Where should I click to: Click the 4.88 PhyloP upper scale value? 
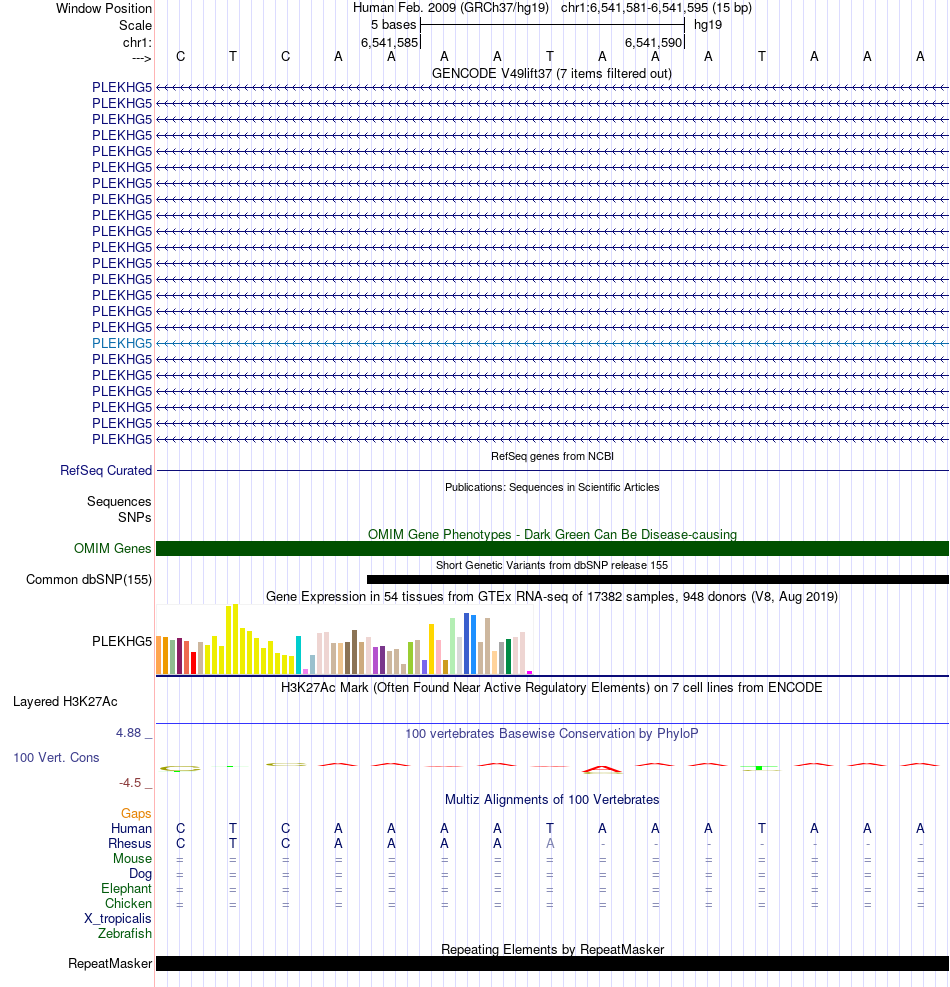128,733
